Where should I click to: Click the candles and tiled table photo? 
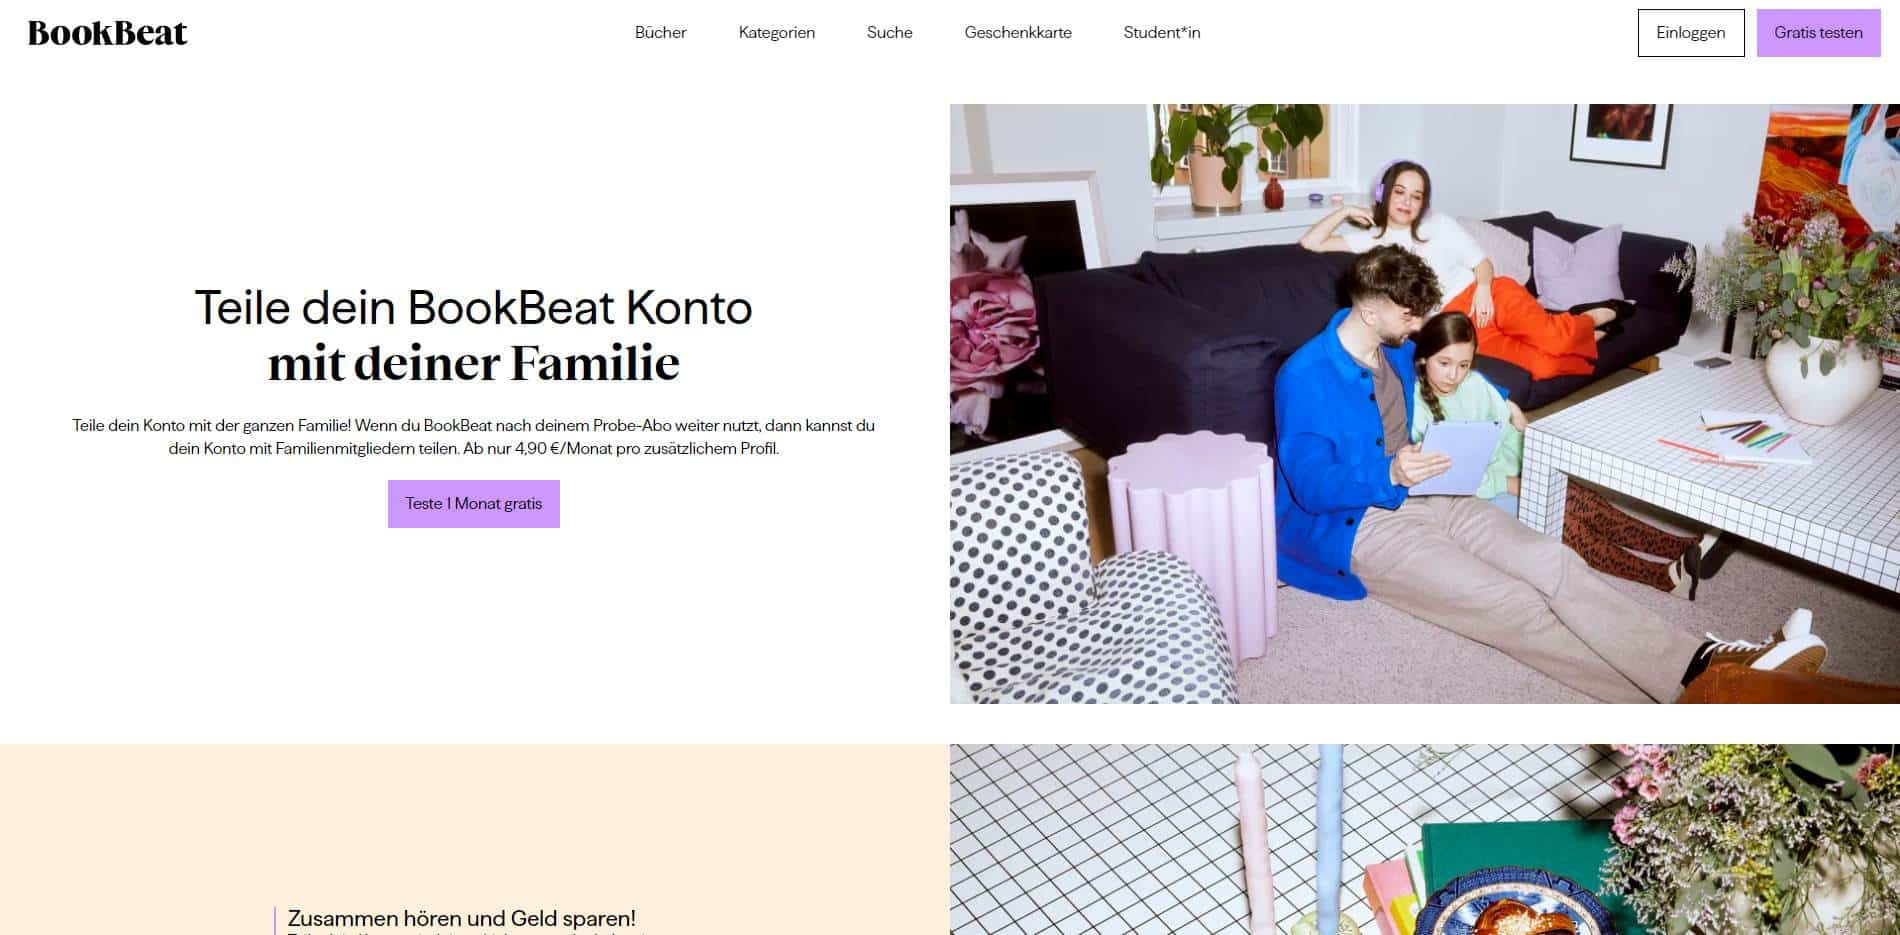tap(1425, 840)
